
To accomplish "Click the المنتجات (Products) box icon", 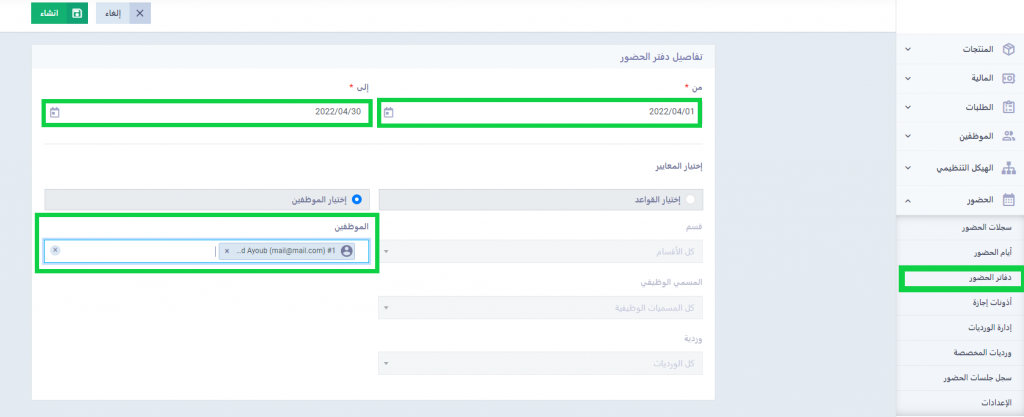I will pyautogui.click(x=1008, y=48).
